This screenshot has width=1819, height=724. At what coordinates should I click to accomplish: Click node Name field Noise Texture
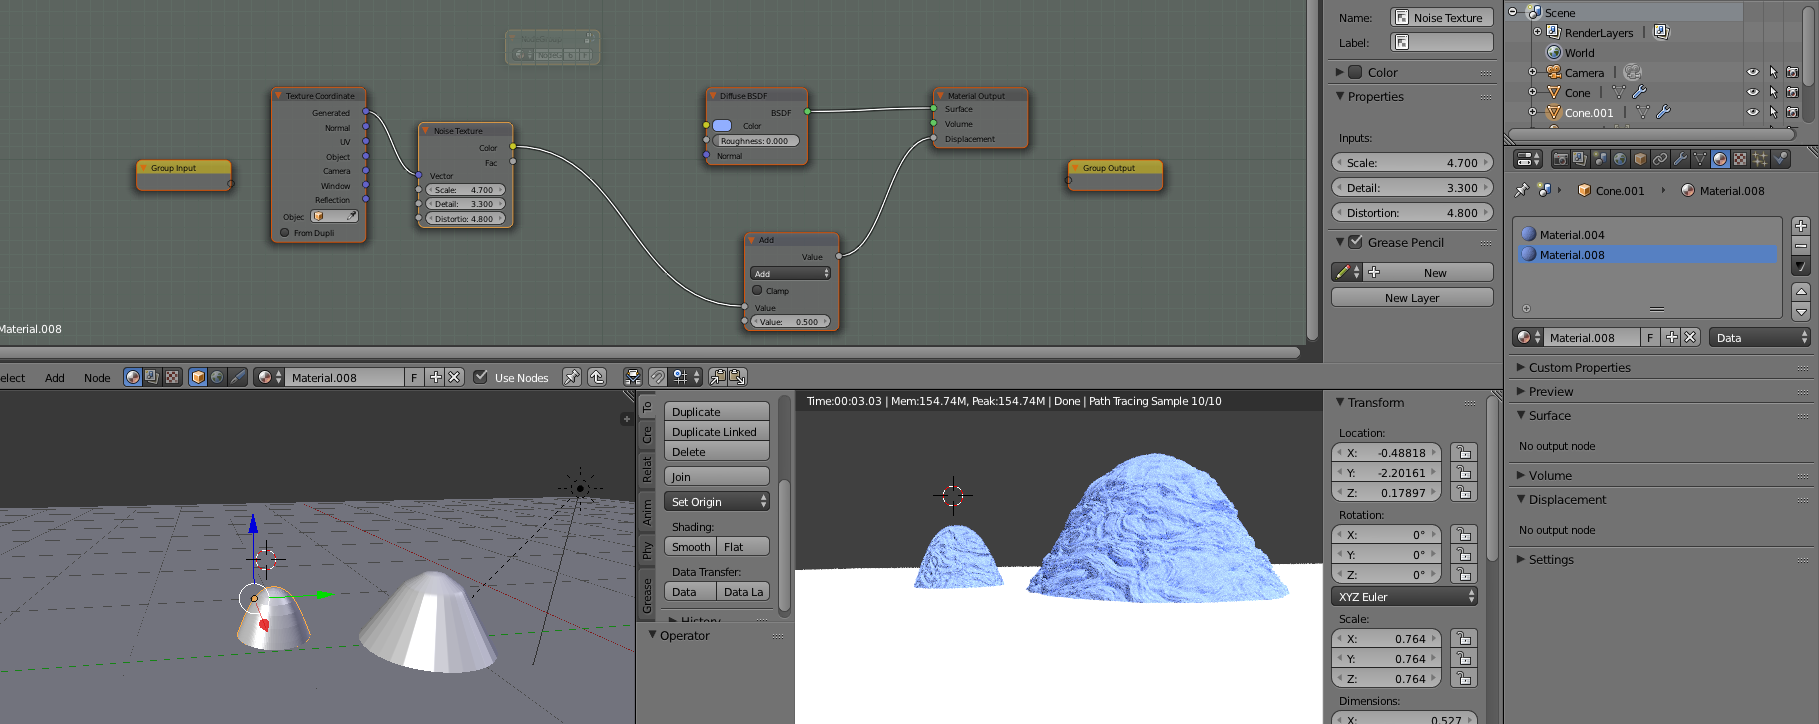[x=1441, y=18]
